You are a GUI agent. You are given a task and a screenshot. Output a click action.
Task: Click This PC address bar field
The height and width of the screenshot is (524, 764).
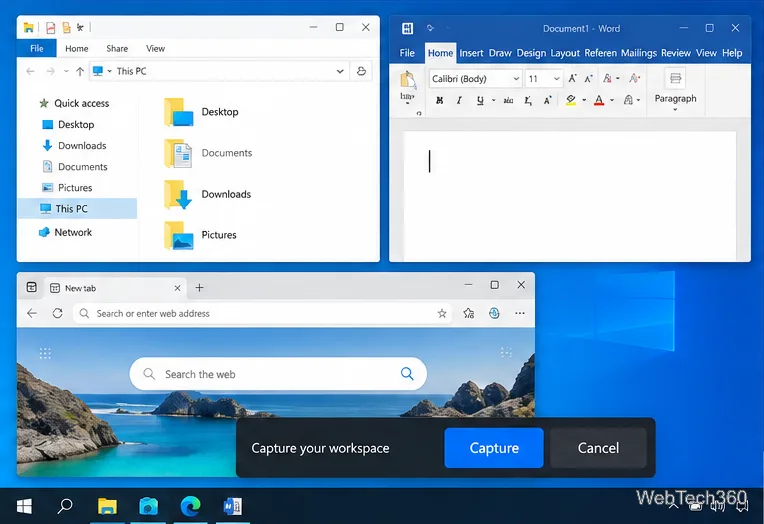coord(219,71)
